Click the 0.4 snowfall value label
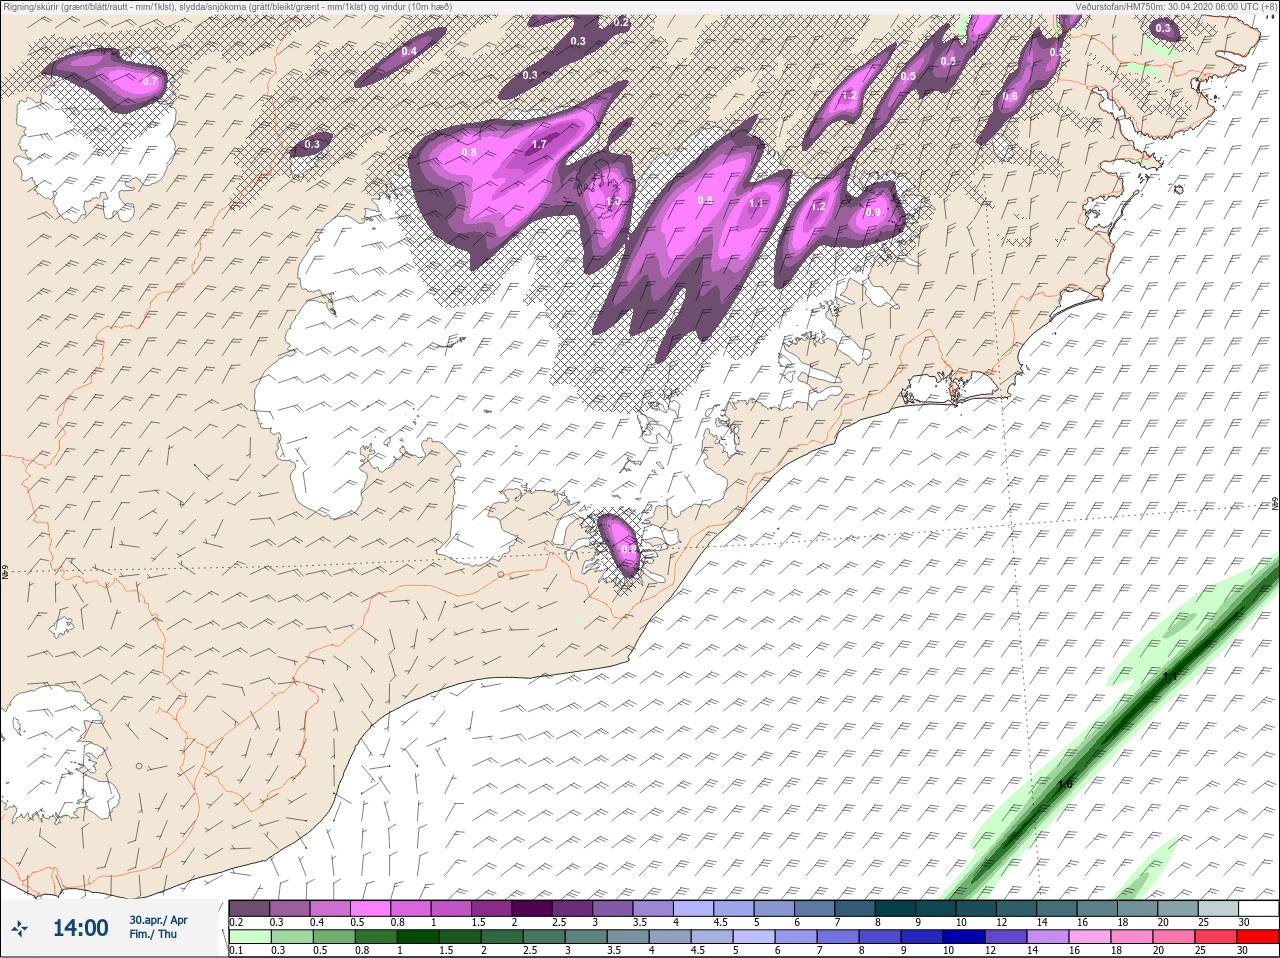Image resolution: width=1280 pixels, height=958 pixels. [x=409, y=51]
